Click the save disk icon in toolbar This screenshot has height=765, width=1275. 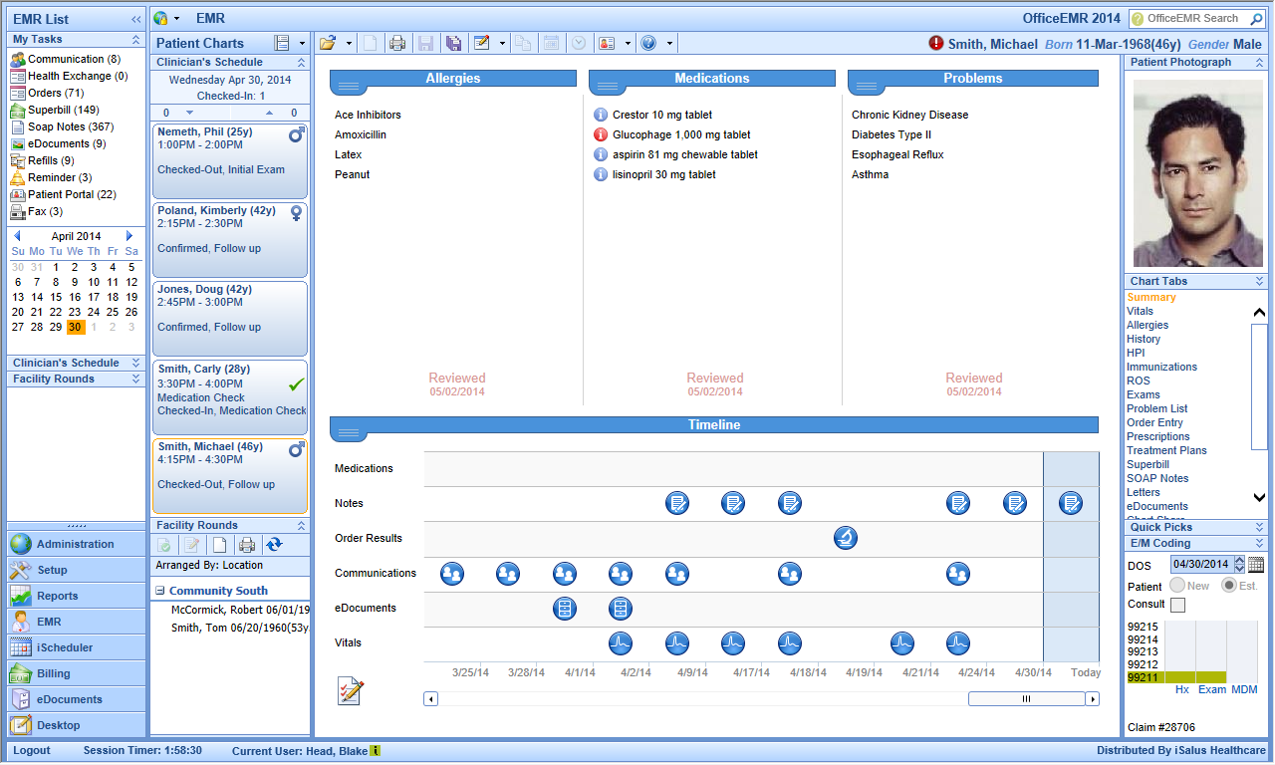pyautogui.click(x=426, y=43)
